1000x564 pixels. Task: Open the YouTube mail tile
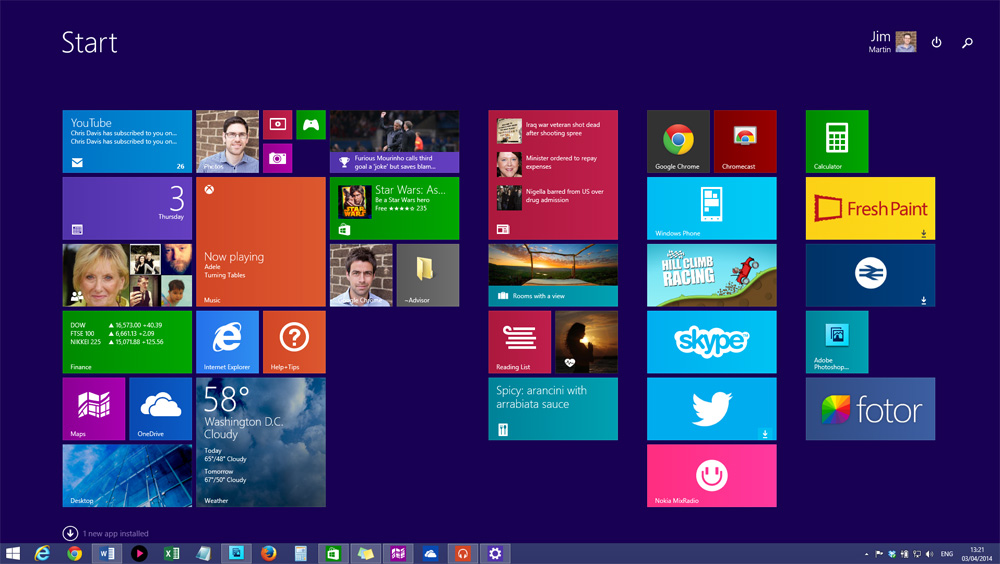point(127,142)
